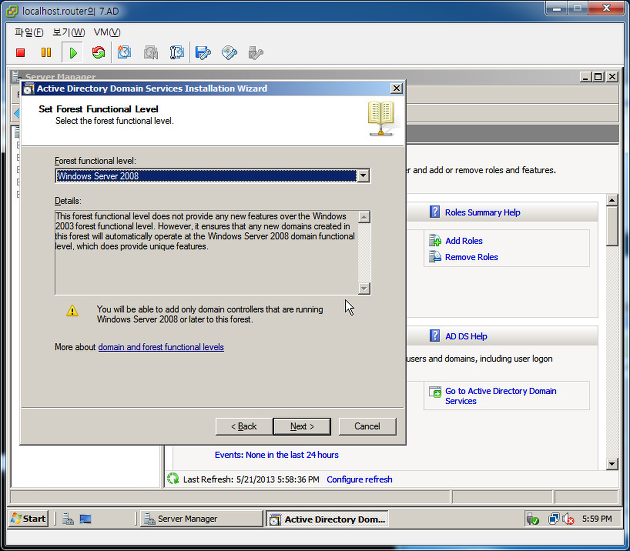The image size is (630, 551).
Task: Click the grayed revert snapshot toolbar icon
Action: click(151, 53)
